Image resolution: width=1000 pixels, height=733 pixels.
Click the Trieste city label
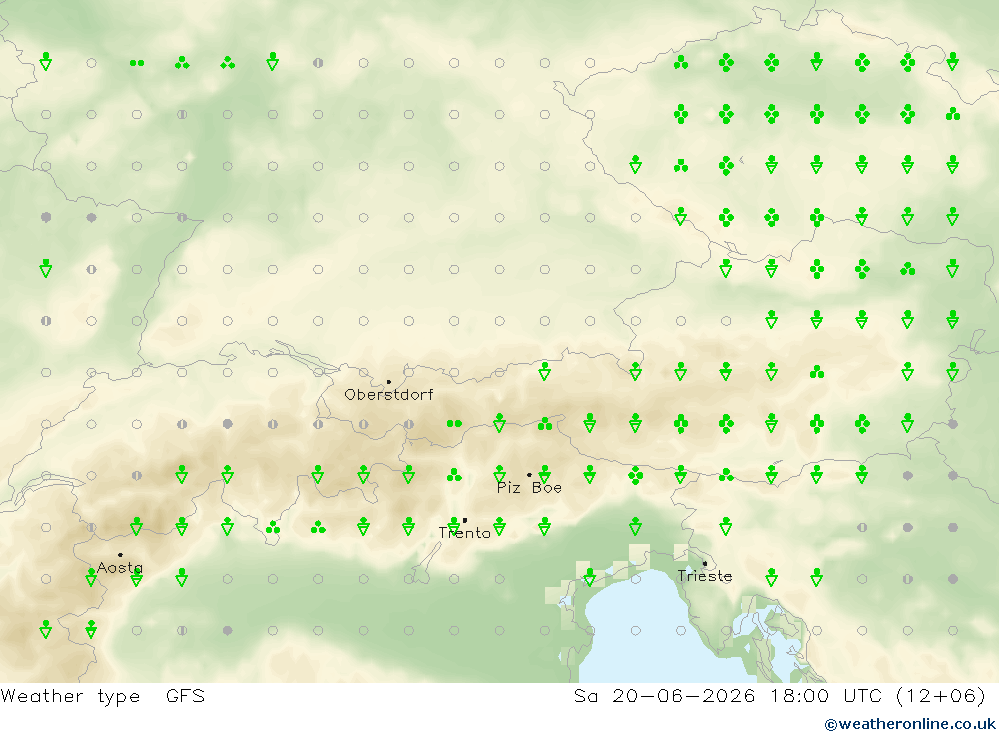tap(705, 576)
